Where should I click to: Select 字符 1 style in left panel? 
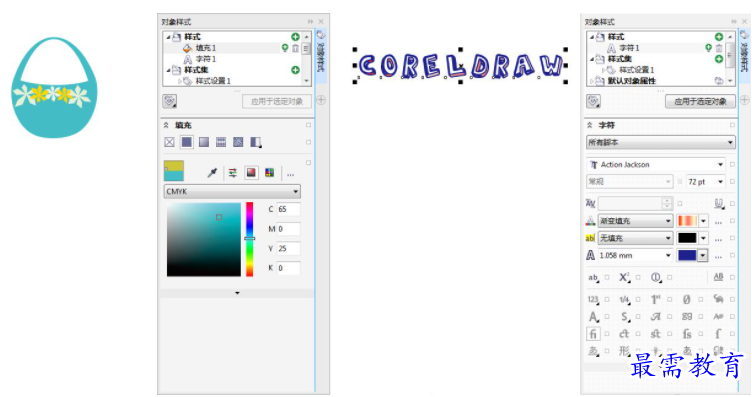click(206, 59)
